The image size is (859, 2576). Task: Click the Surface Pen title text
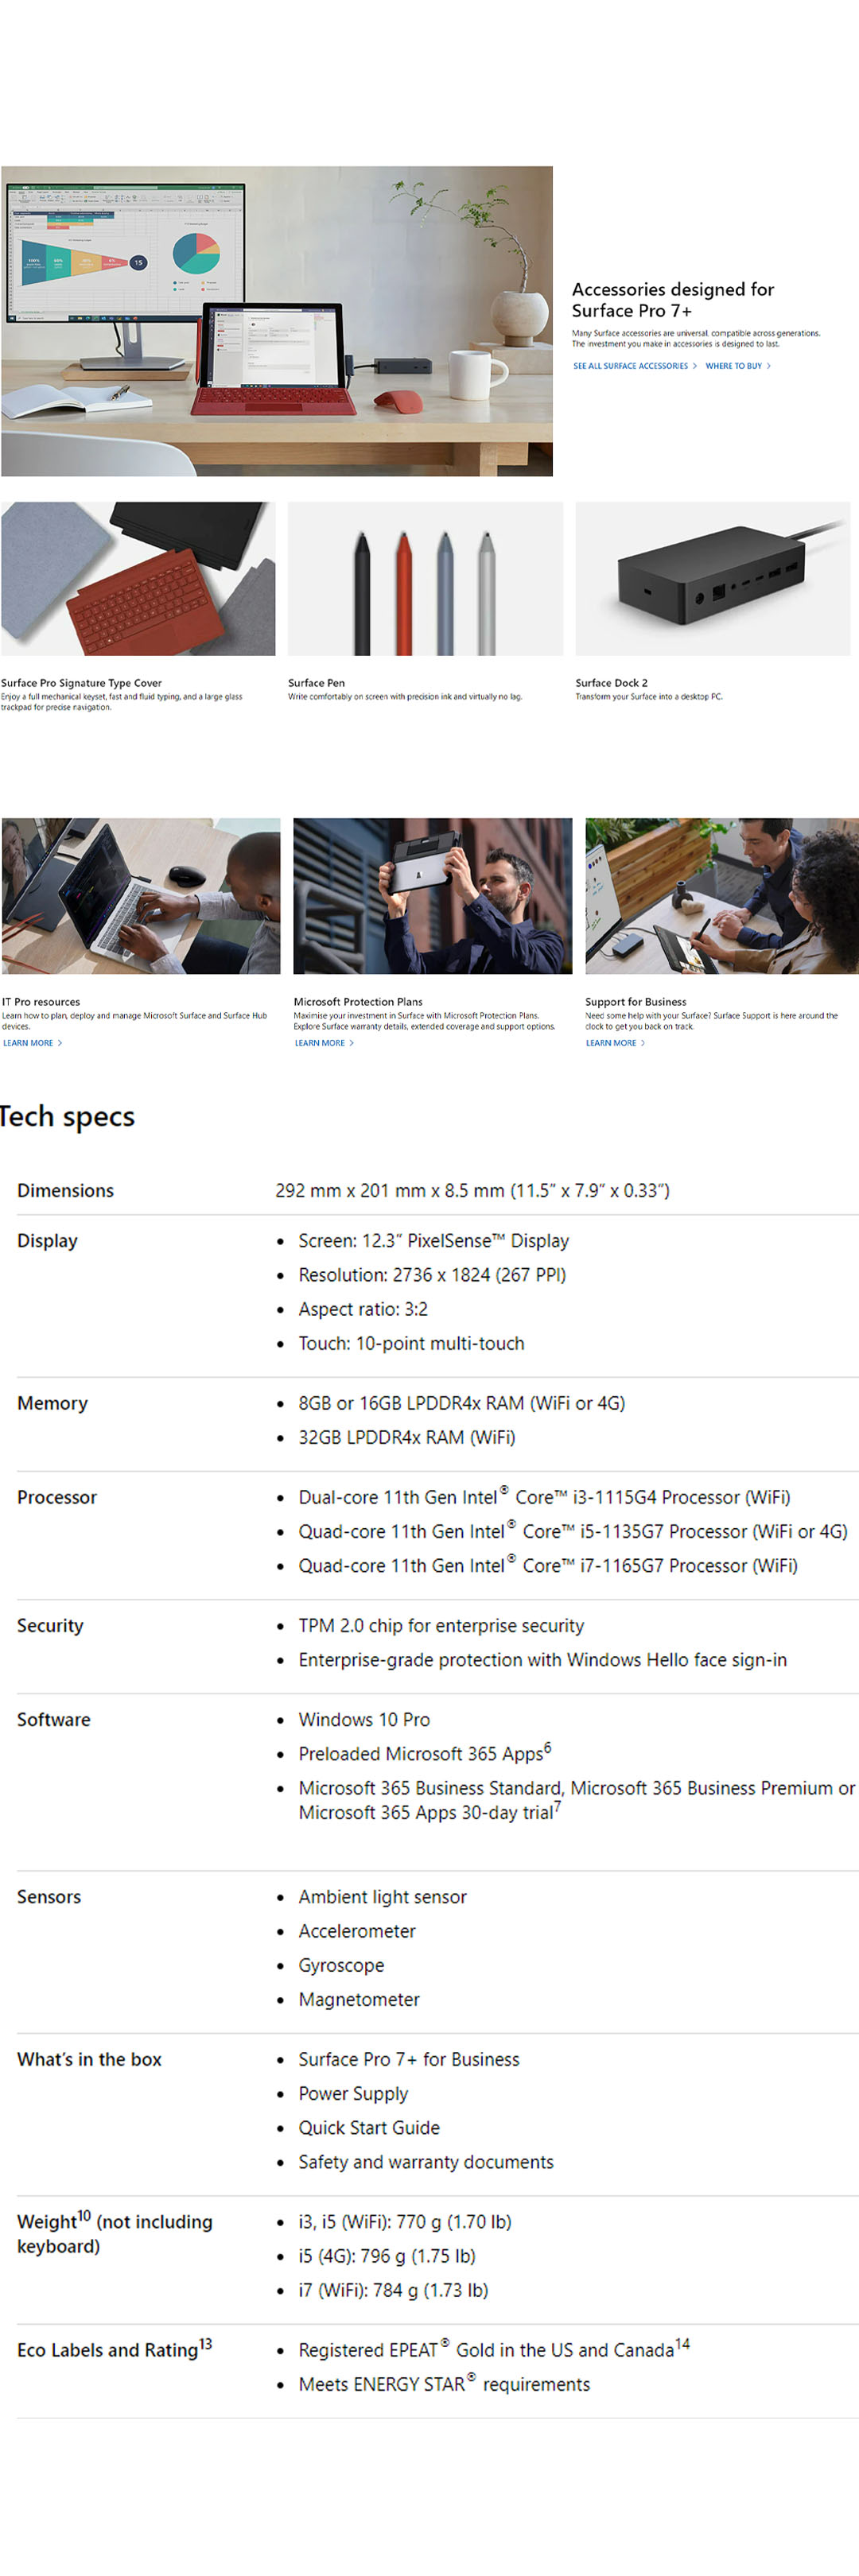[316, 683]
